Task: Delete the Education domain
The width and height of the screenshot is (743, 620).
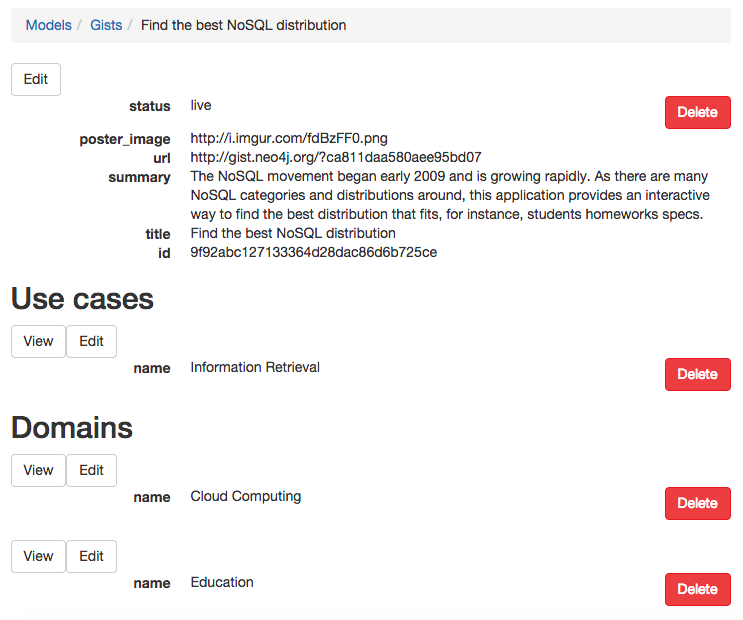Action: coord(698,590)
